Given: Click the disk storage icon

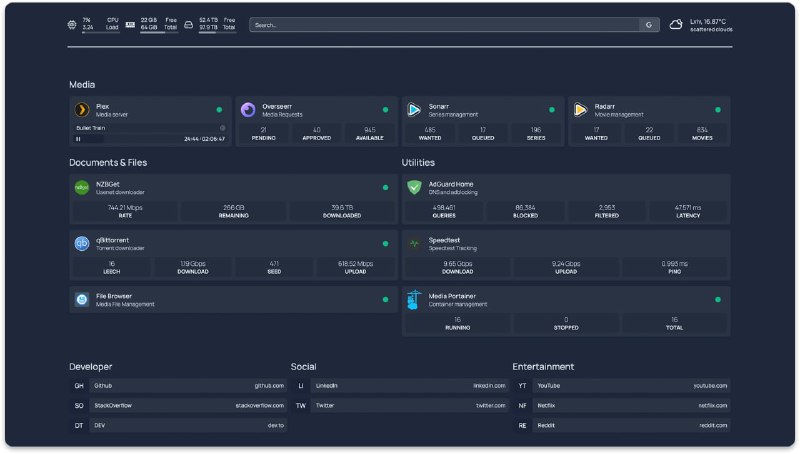Looking at the screenshot, I should pos(188,24).
